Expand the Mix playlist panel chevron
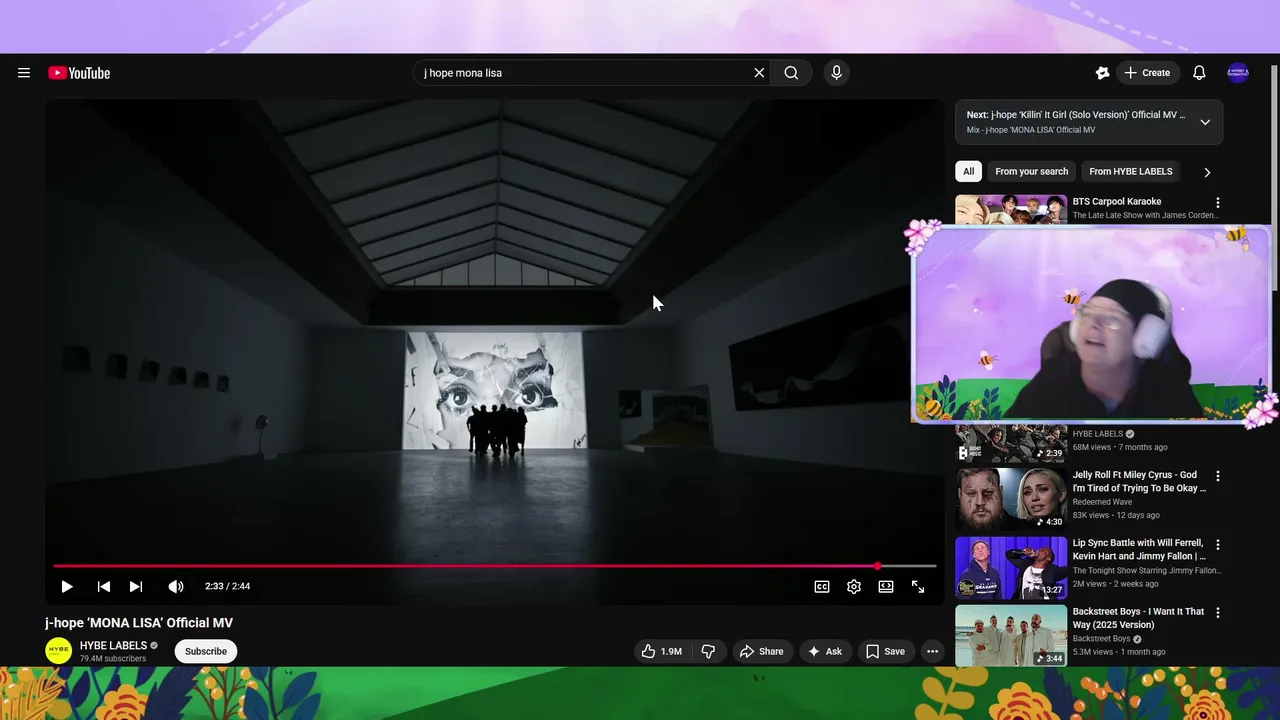The width and height of the screenshot is (1280, 720). pyautogui.click(x=1205, y=122)
